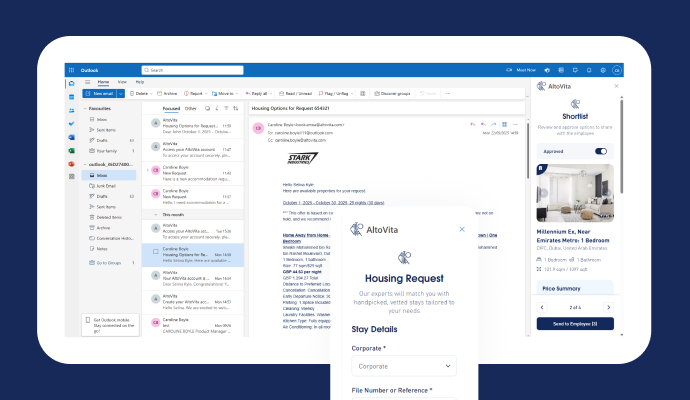Viewport: 690px width, 400px height.
Task: Go to previous shortlist property arrow
Action: coord(542,307)
